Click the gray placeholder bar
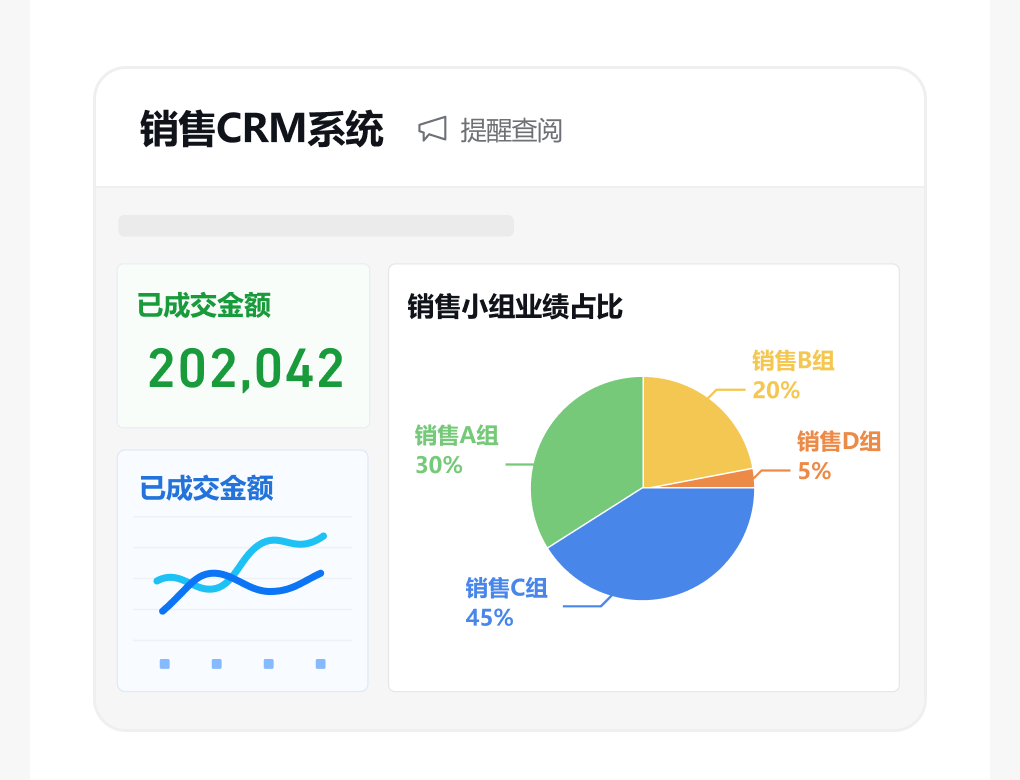Viewport: 1020px width, 780px height. pyautogui.click(x=316, y=226)
